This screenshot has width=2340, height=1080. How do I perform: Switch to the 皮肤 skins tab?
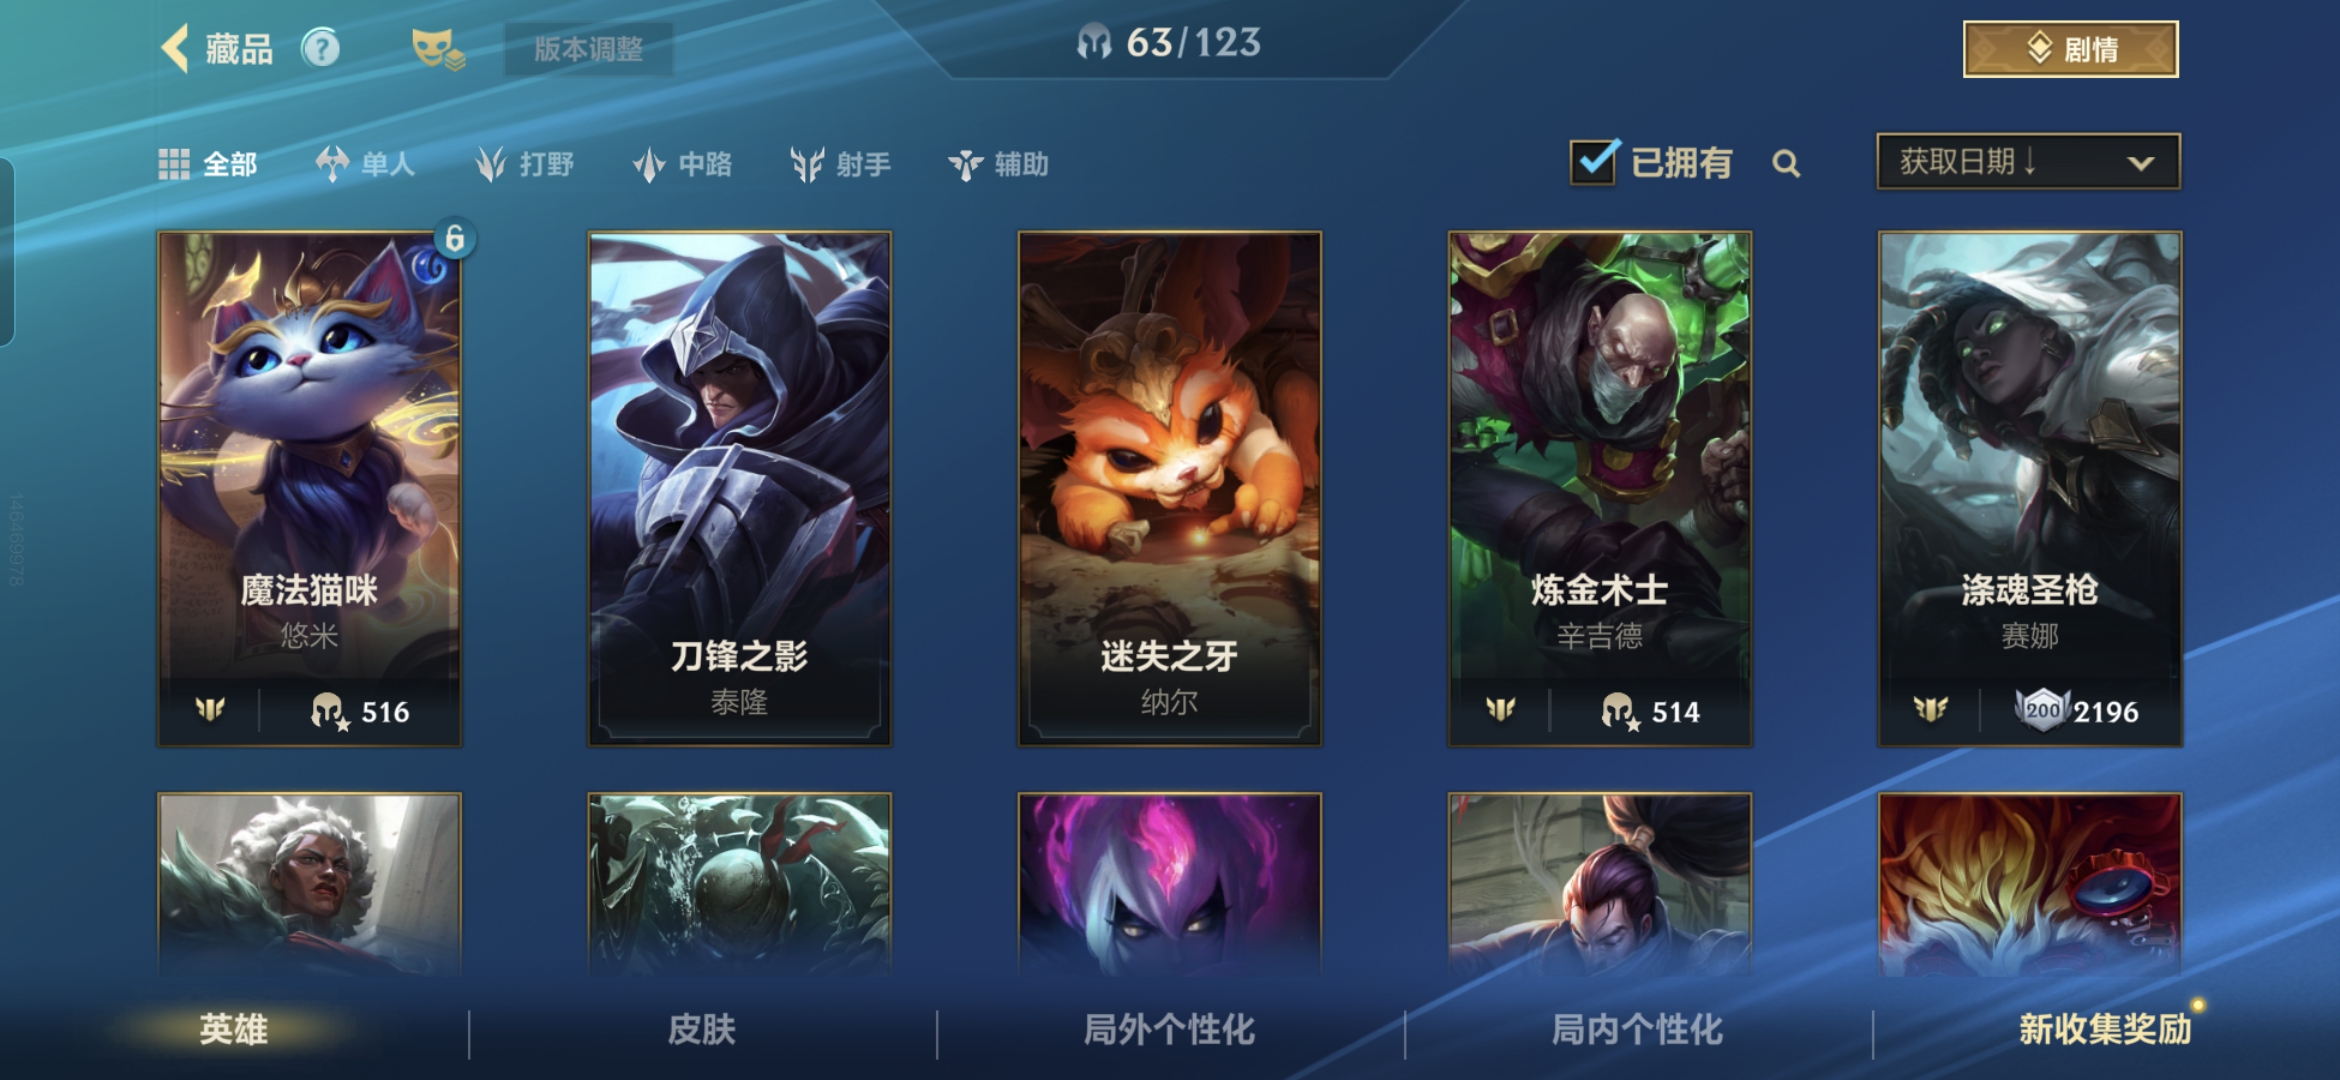click(702, 1029)
